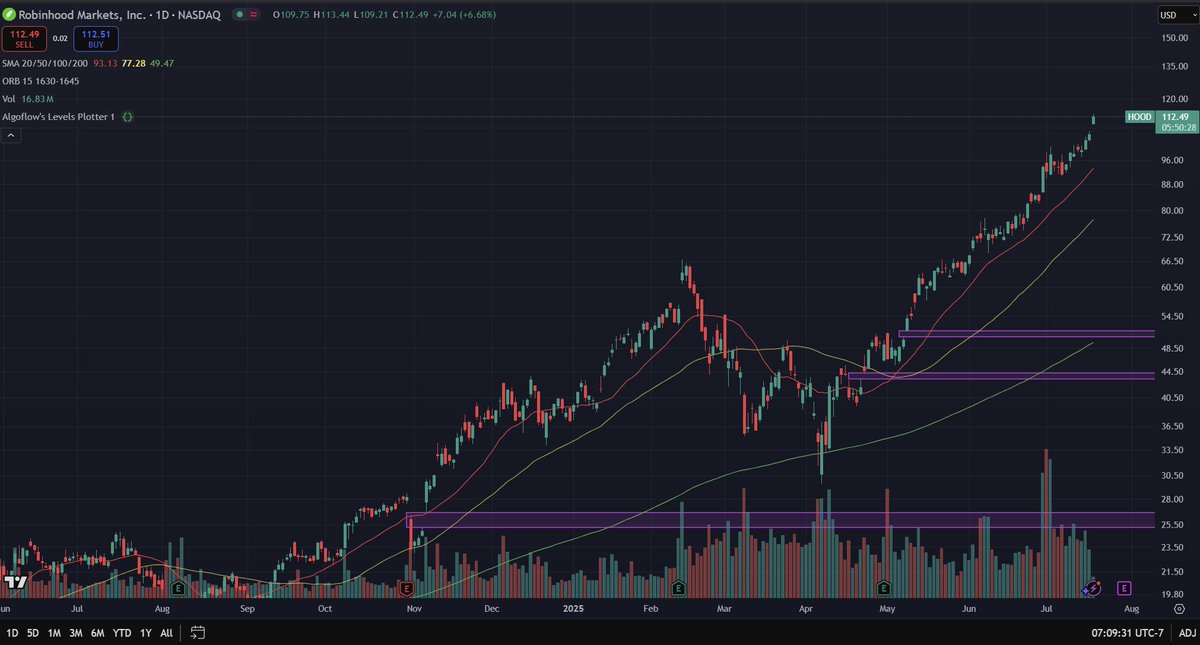Collapse the indicator legend with chevron arrow
Image resolution: width=1200 pixels, height=645 pixels.
pos(12,135)
